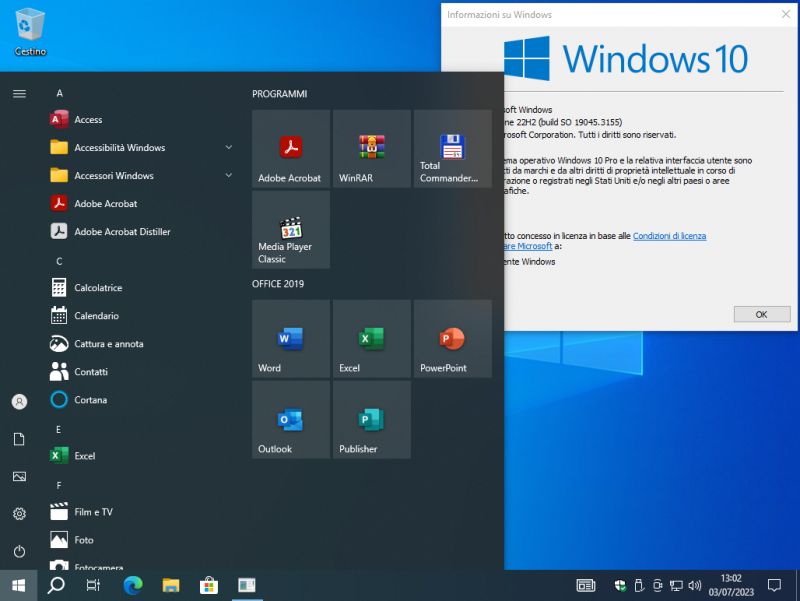Open Windows Security tray icon
The width and height of the screenshot is (800, 601).
point(620,585)
